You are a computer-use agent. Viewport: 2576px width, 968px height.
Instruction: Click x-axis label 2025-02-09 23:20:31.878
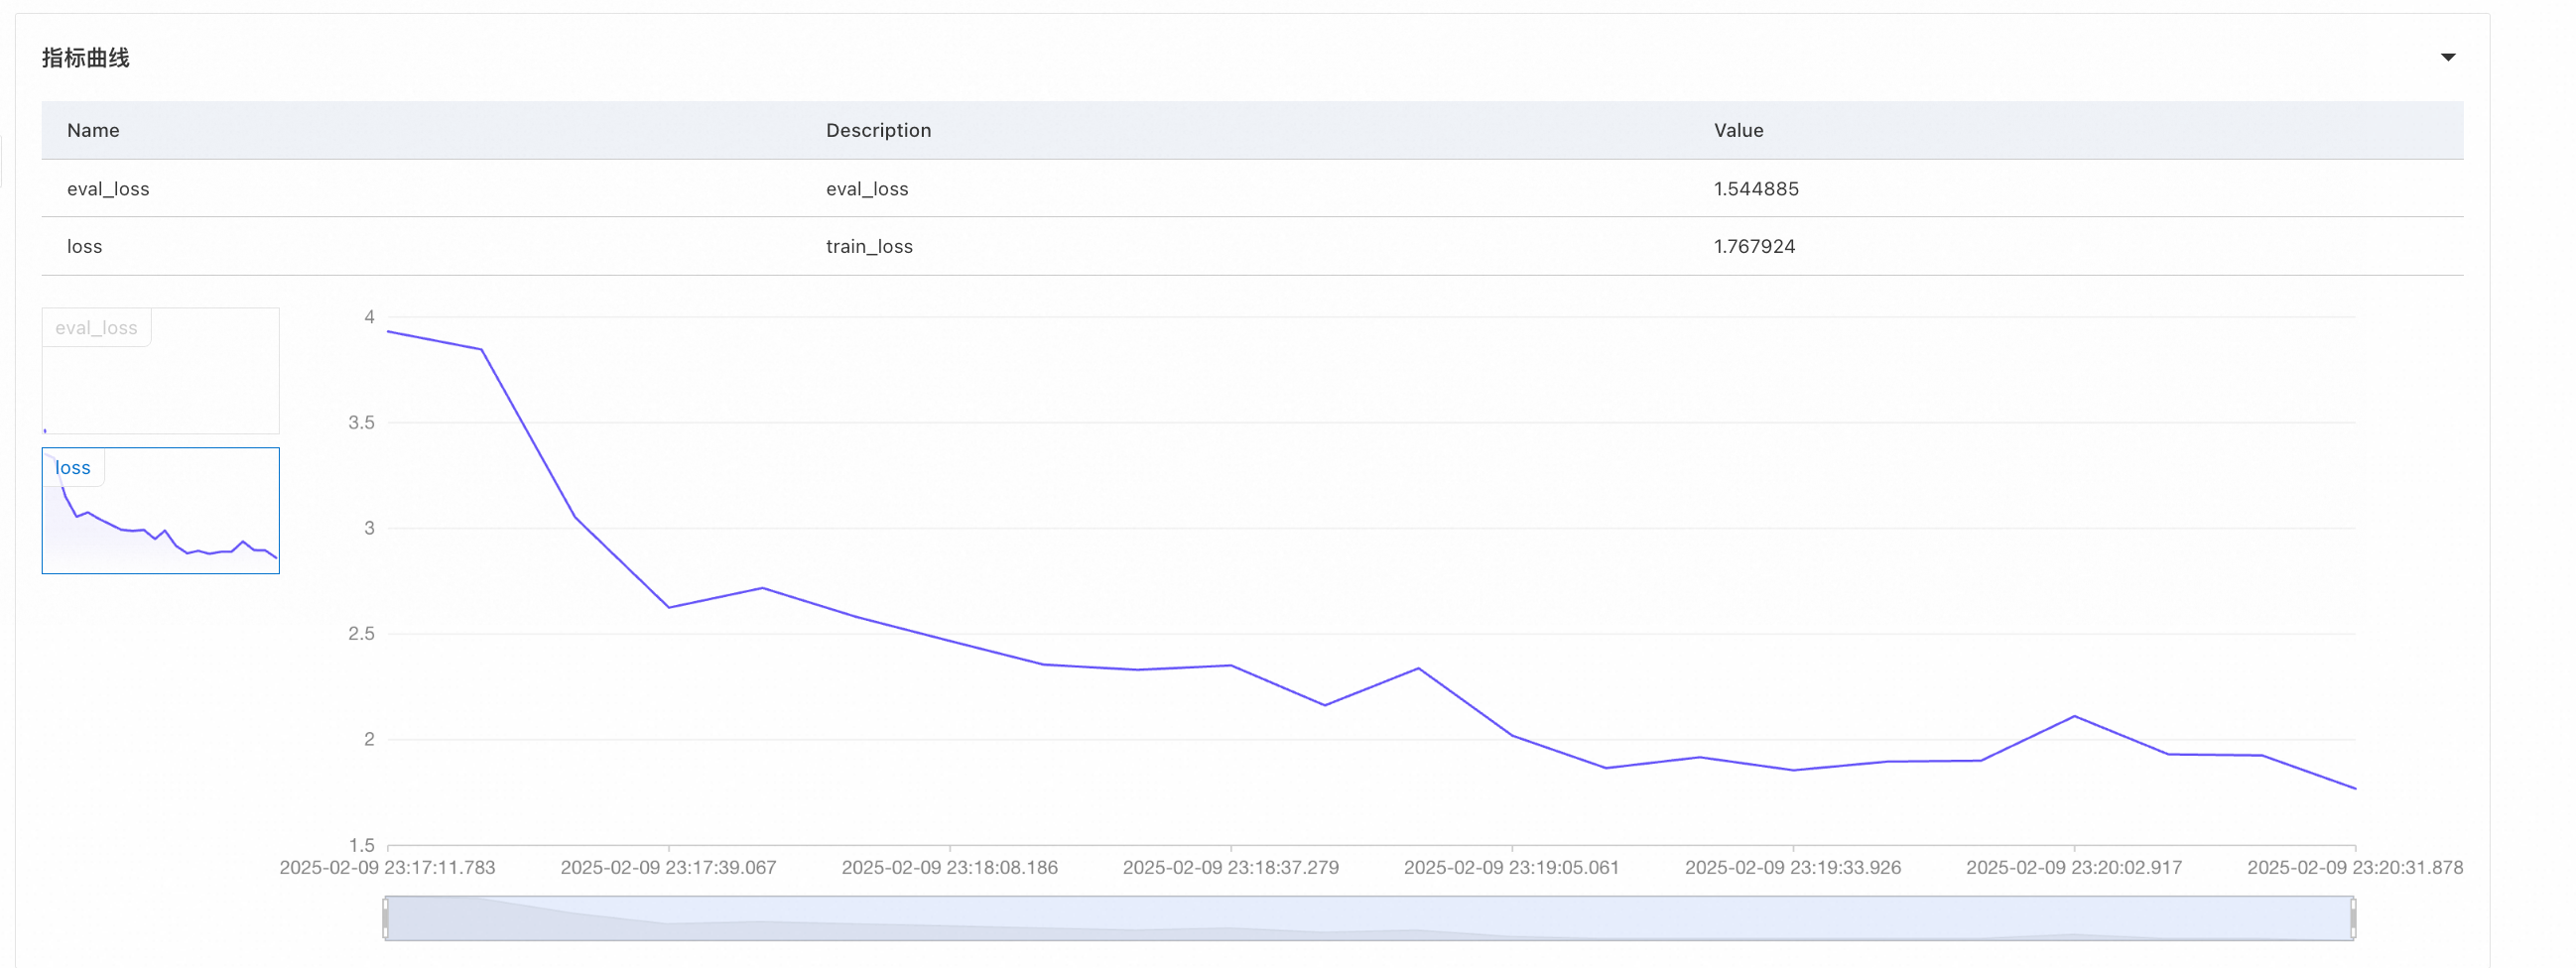(2354, 867)
